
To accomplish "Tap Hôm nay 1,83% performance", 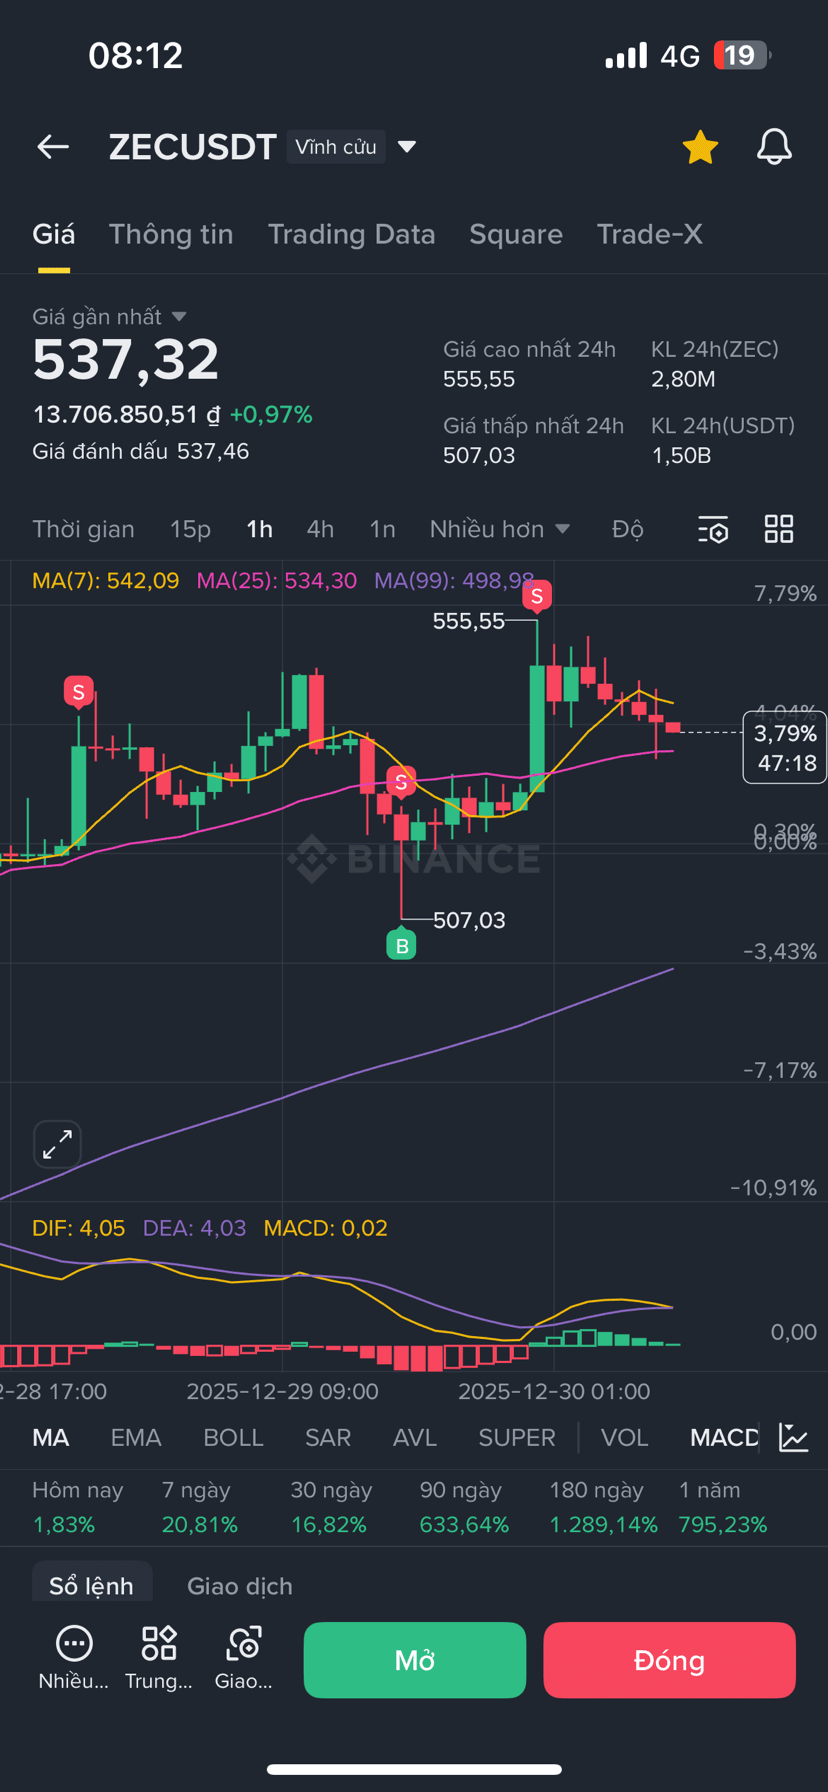I will 78,1507.
